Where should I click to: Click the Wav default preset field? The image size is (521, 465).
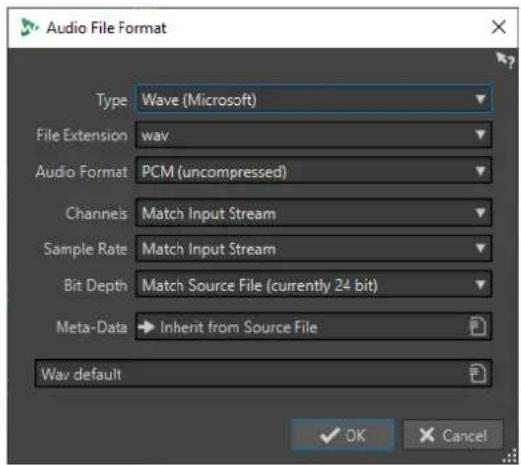263,374
